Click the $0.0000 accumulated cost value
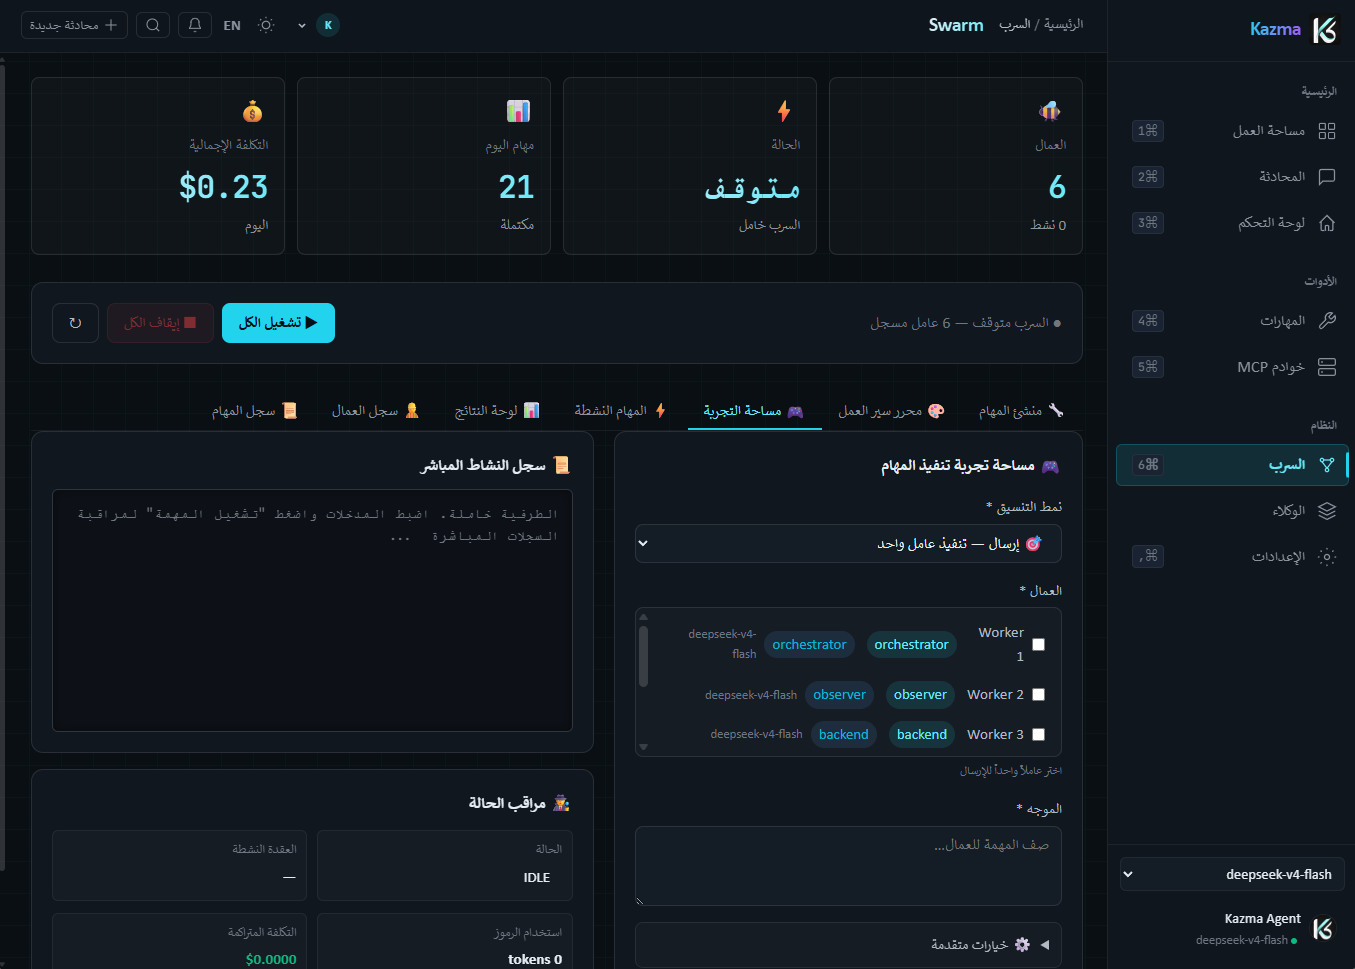 tap(271, 960)
